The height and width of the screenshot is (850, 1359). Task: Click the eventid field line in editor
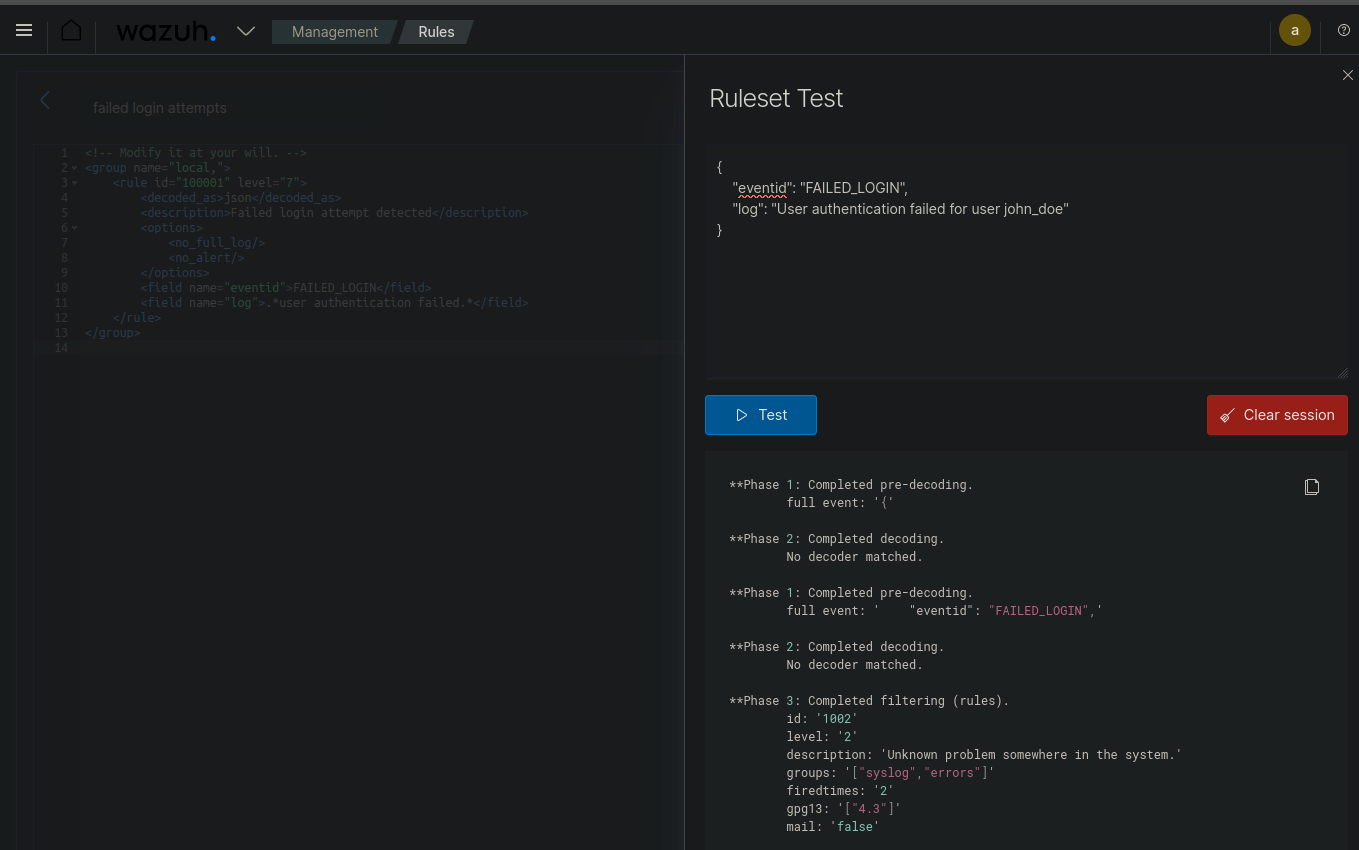[x=286, y=288]
